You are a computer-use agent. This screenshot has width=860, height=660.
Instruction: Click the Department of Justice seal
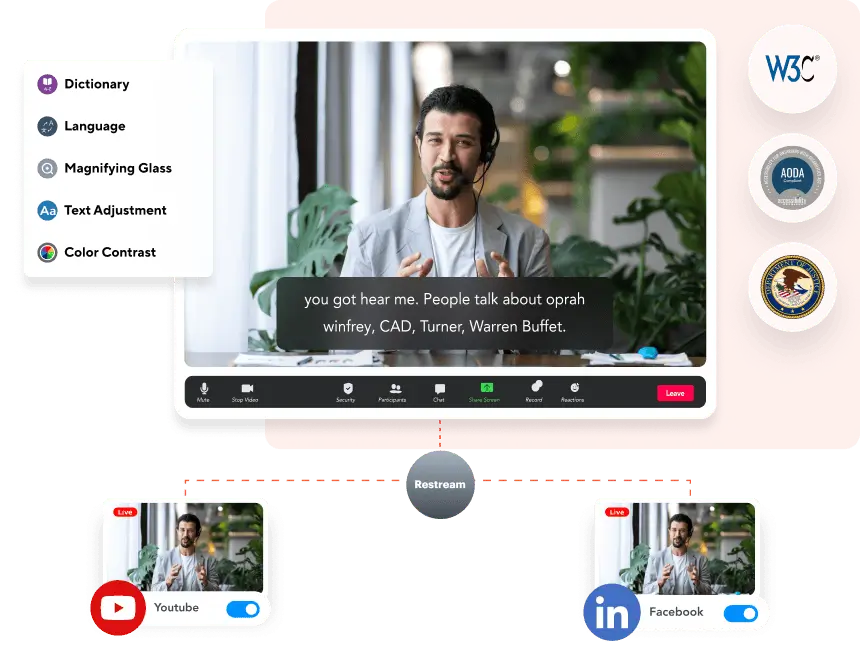point(793,287)
